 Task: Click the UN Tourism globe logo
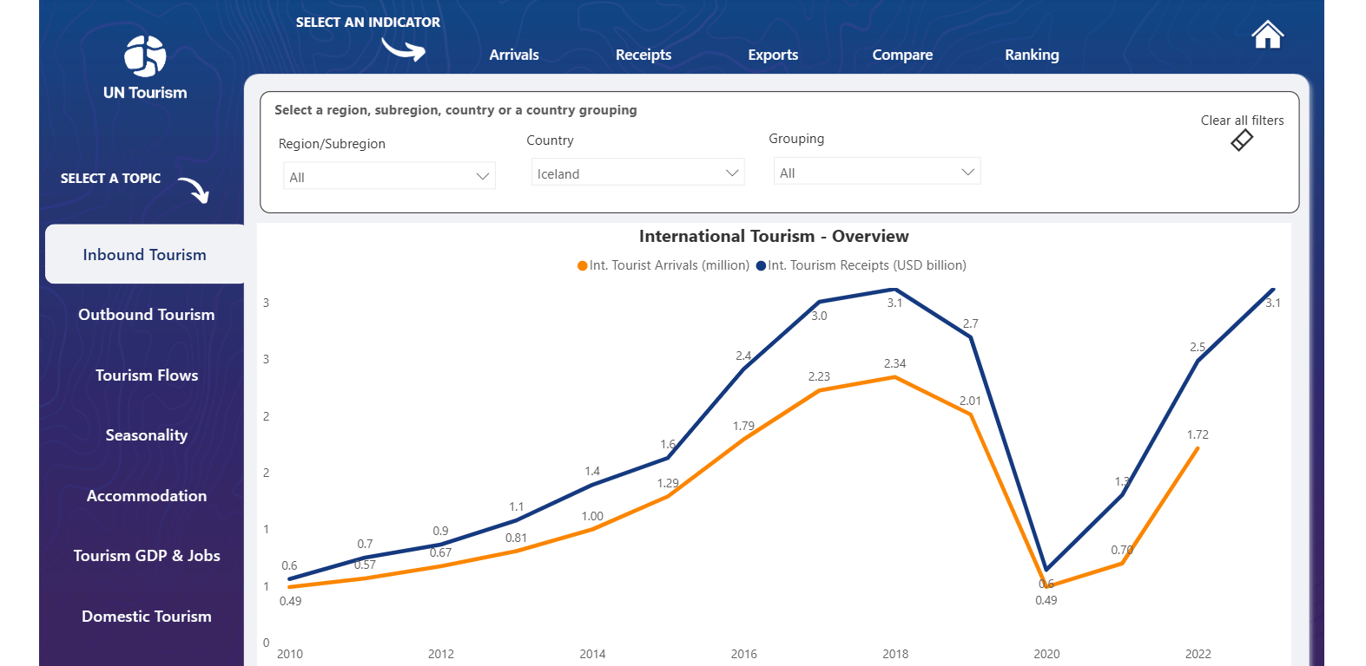[x=145, y=56]
